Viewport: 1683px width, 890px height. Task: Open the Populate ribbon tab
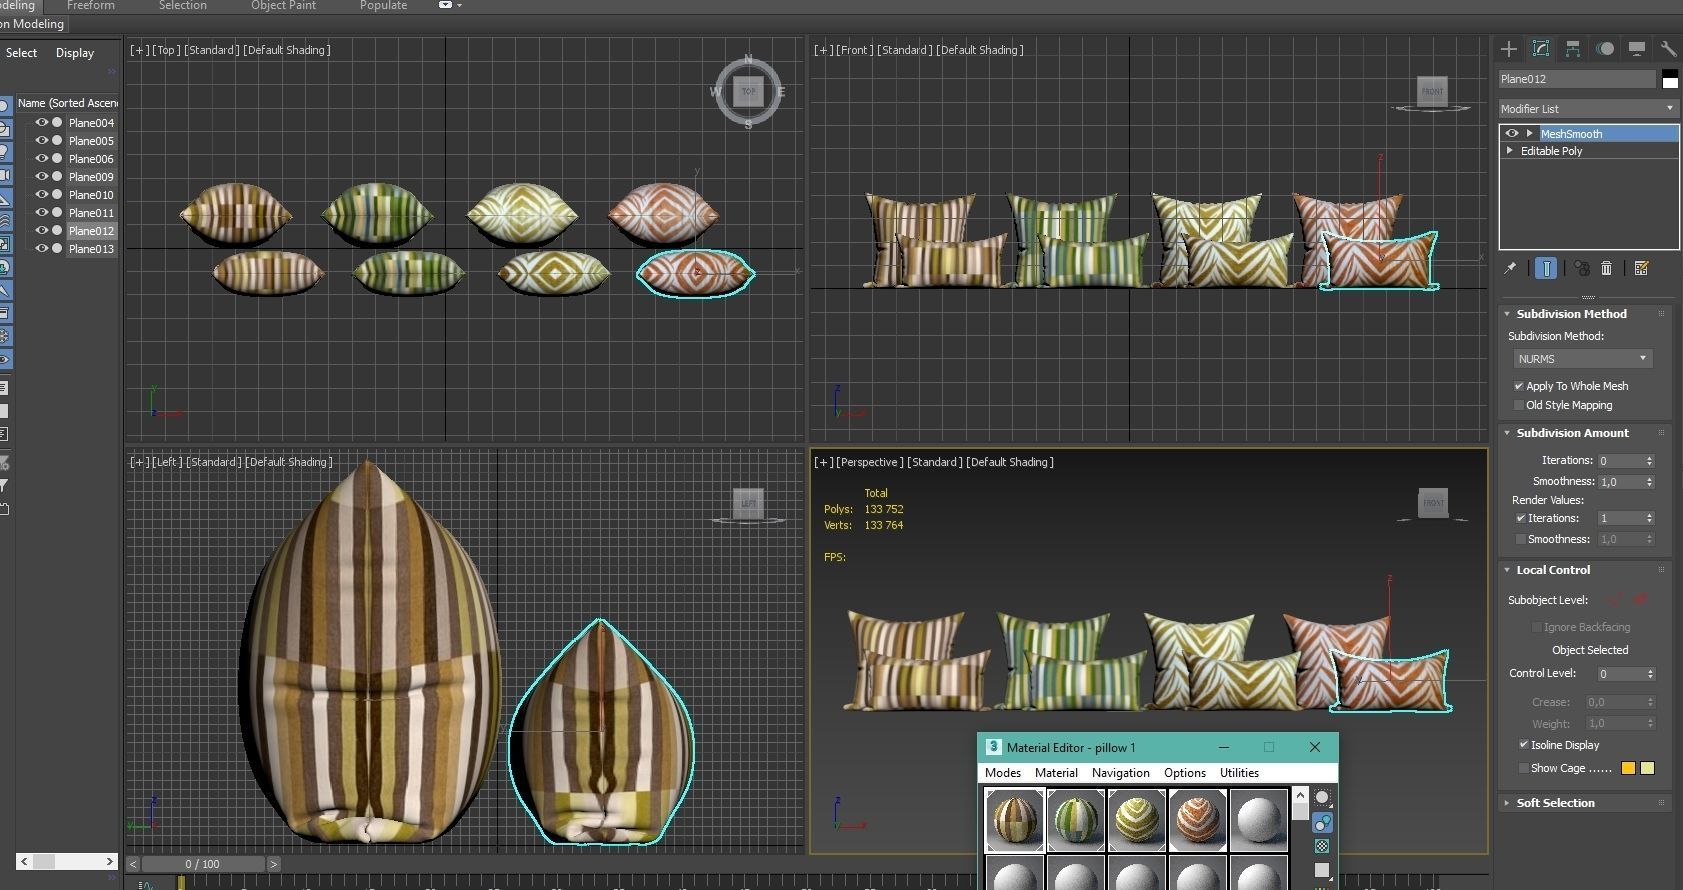[383, 6]
